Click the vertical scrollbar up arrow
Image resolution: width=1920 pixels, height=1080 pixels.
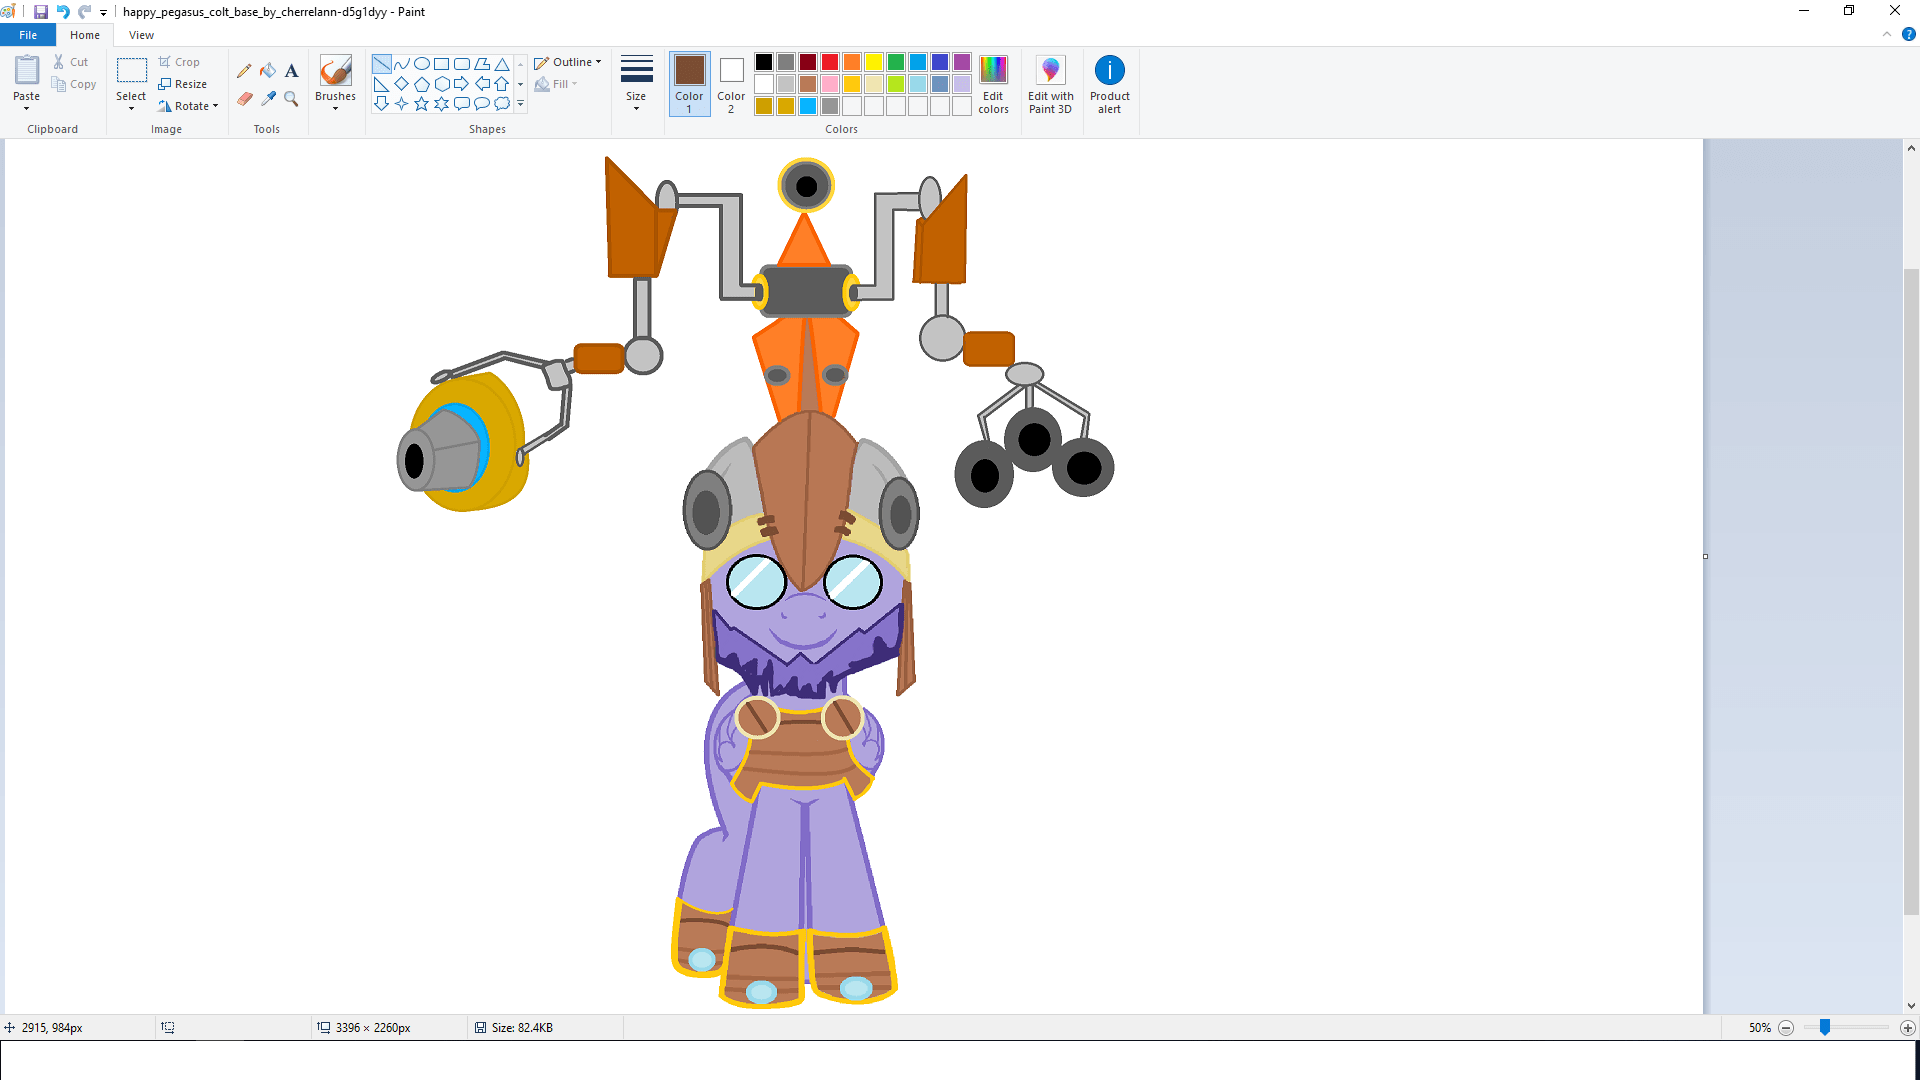tap(1911, 148)
